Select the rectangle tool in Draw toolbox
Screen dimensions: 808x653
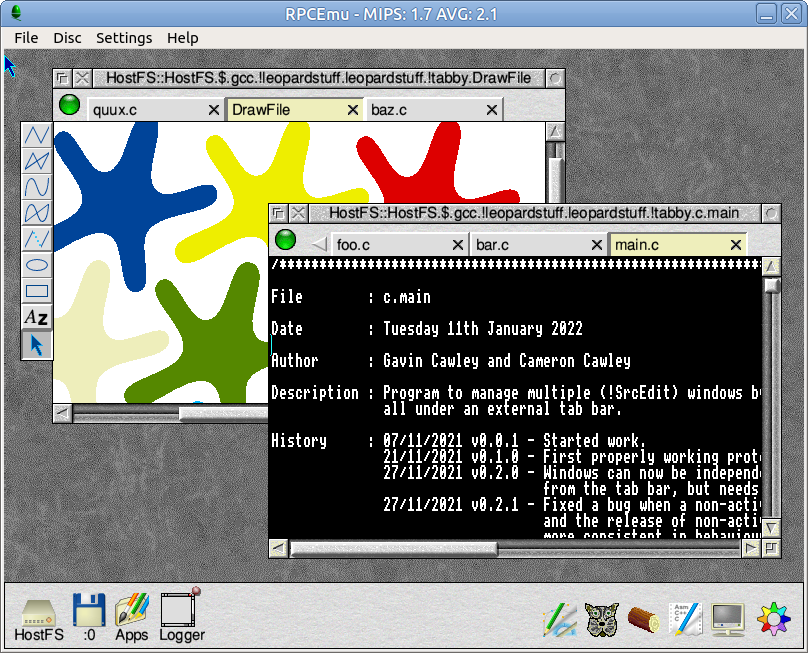coord(37,291)
